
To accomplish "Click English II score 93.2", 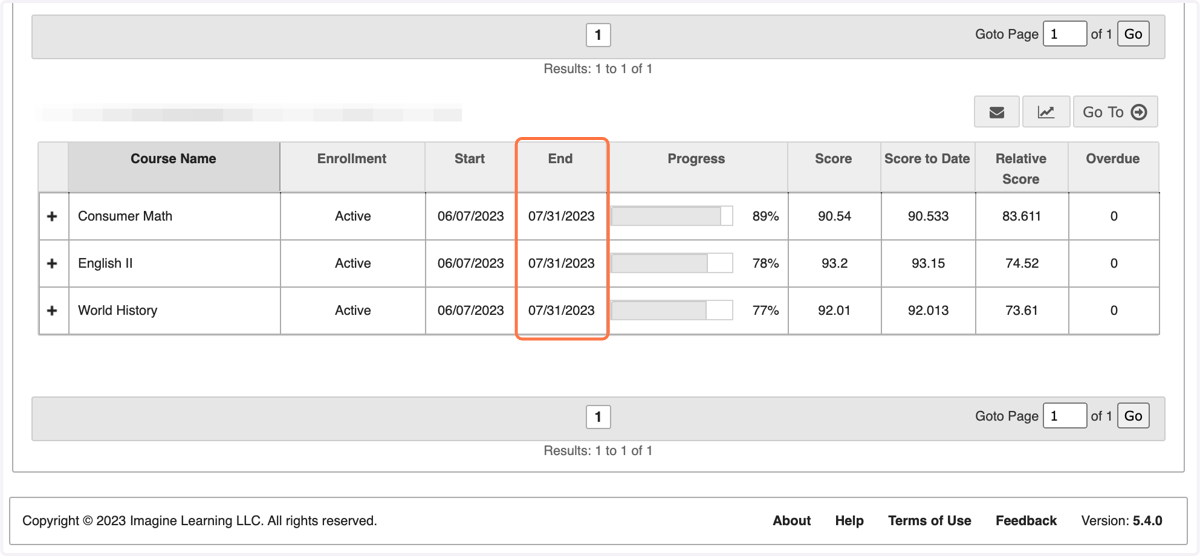I will click(834, 263).
